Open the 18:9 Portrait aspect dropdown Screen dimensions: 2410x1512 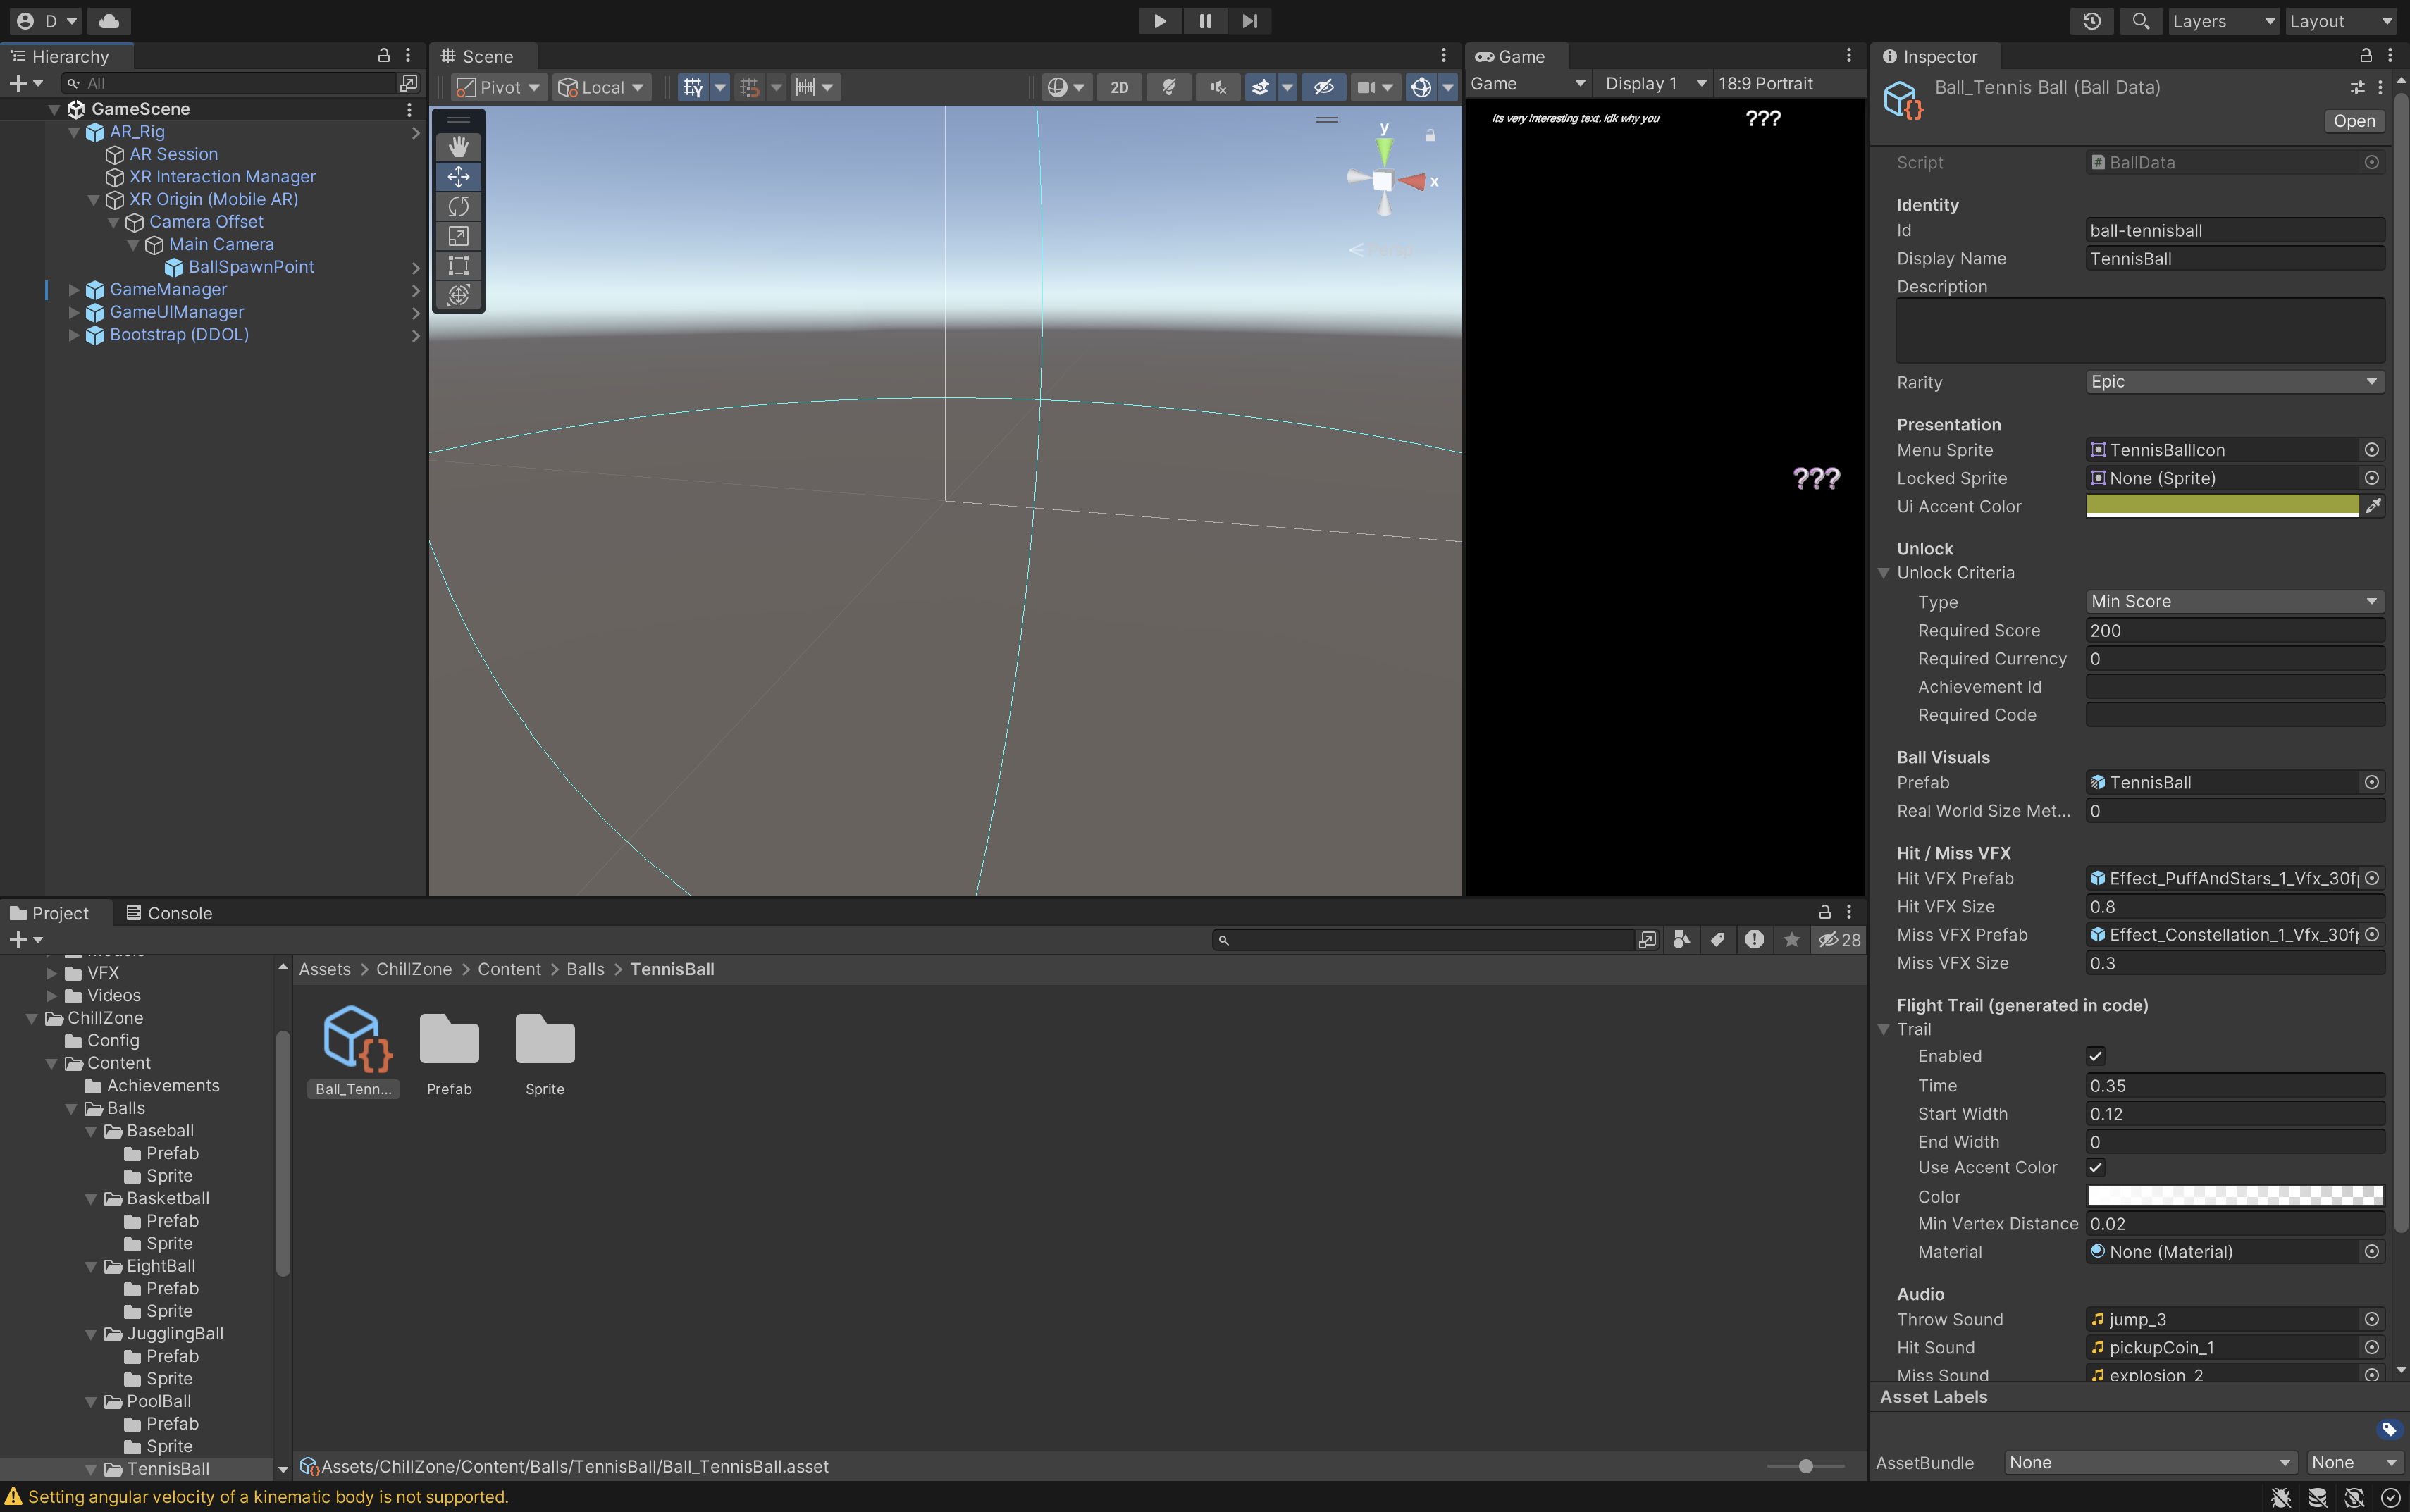1788,84
